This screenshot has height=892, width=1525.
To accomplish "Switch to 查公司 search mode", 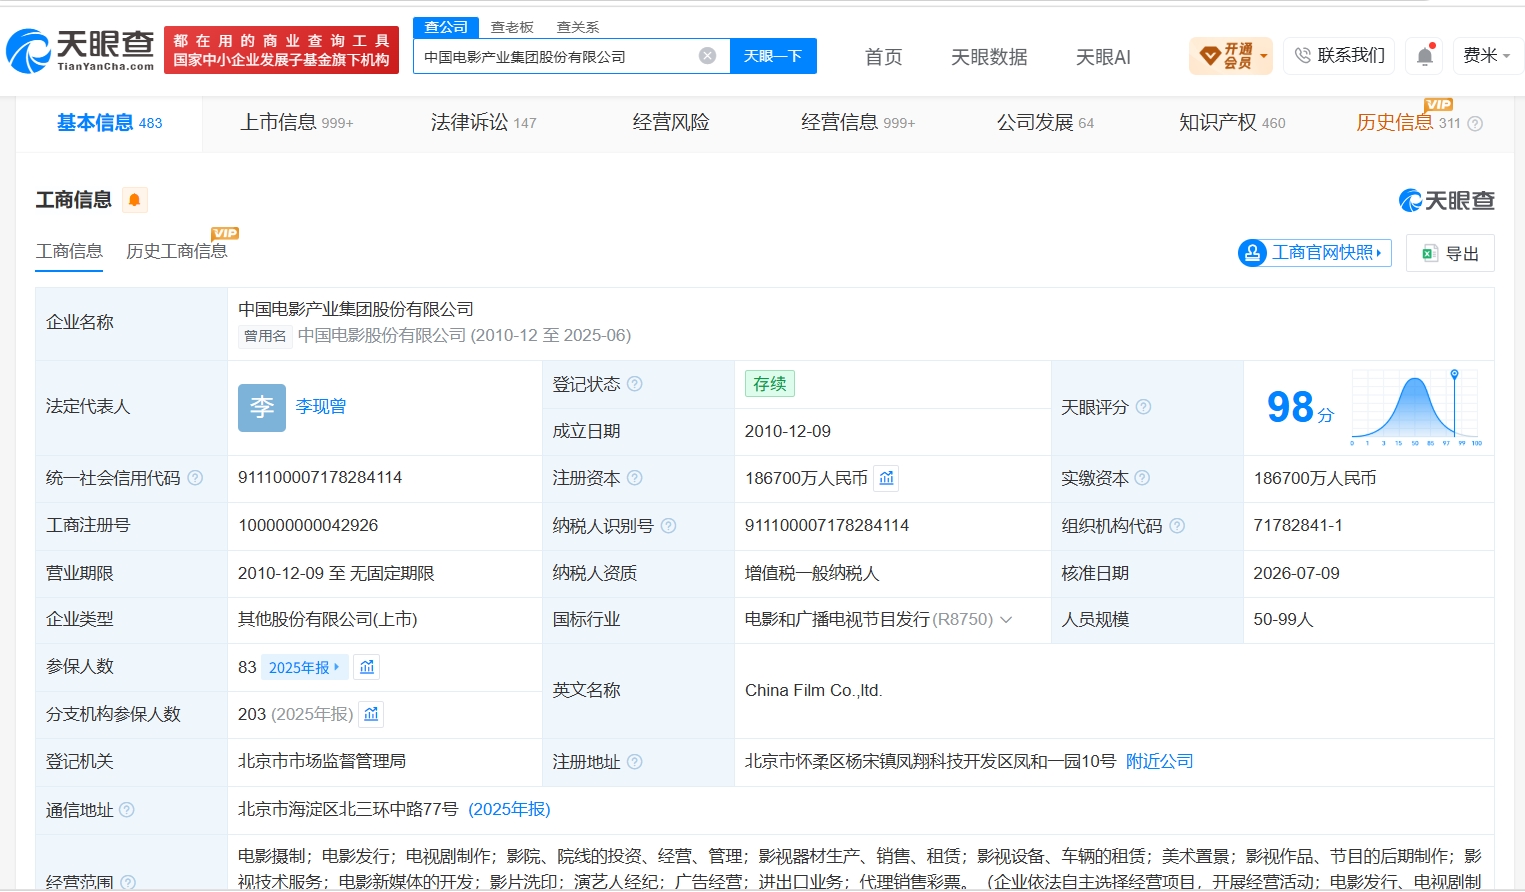I will [x=446, y=27].
